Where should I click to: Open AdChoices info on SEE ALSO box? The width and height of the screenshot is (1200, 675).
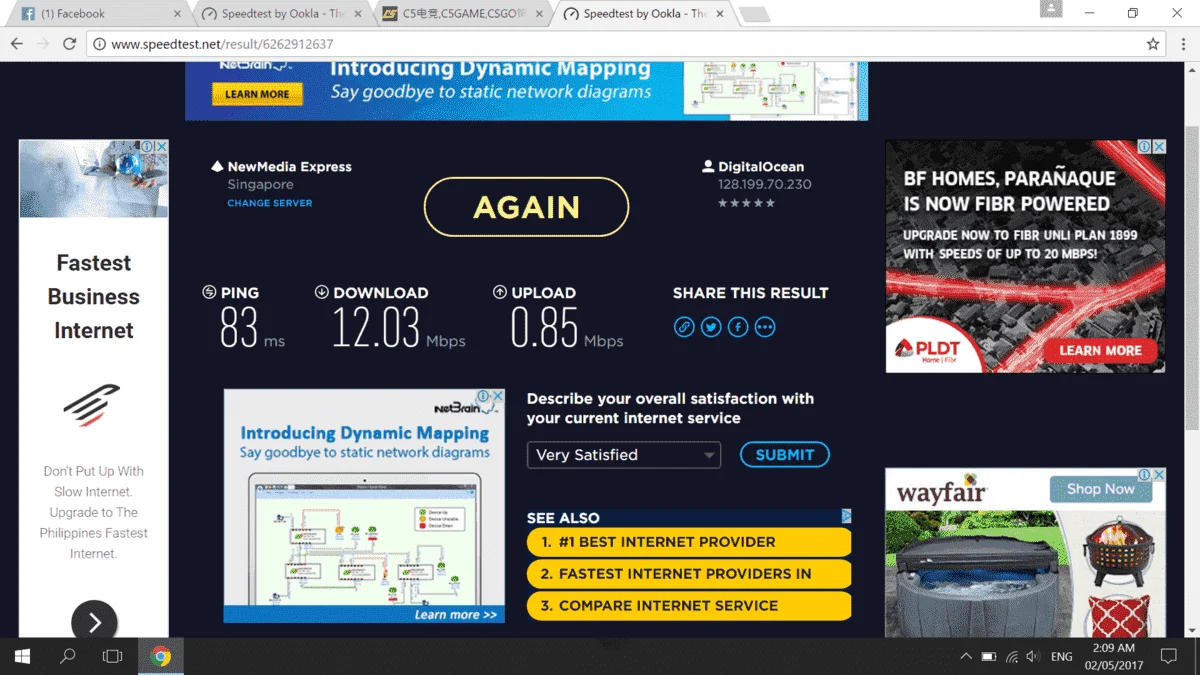pos(846,517)
